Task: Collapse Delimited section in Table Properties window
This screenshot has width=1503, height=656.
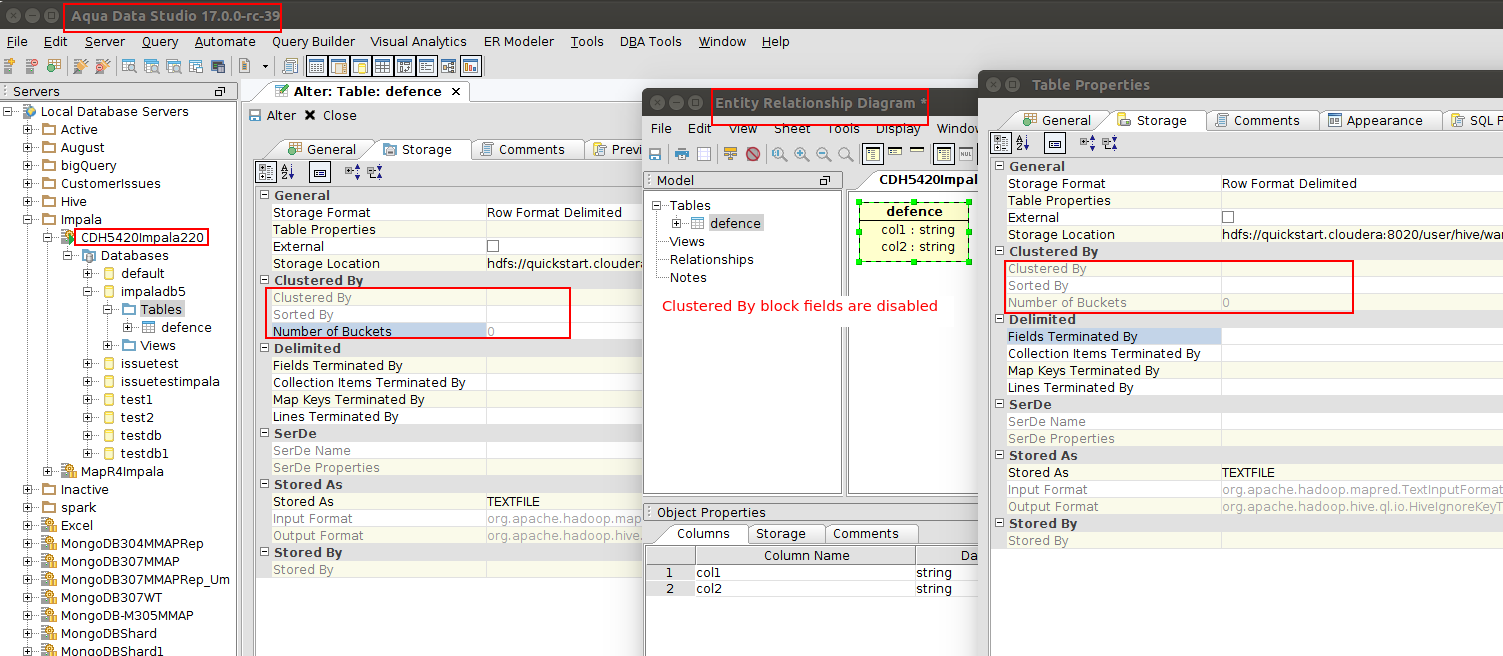Action: click(999, 320)
